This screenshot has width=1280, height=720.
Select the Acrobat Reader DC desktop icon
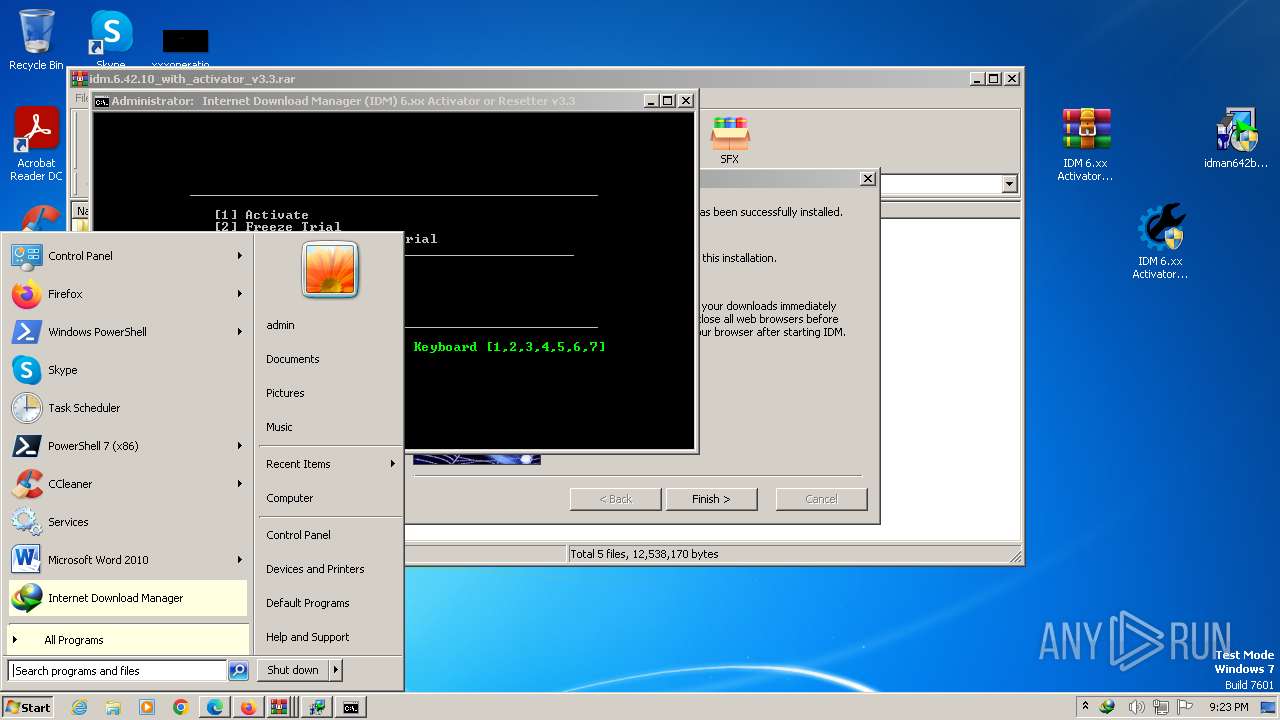pyautogui.click(x=36, y=145)
